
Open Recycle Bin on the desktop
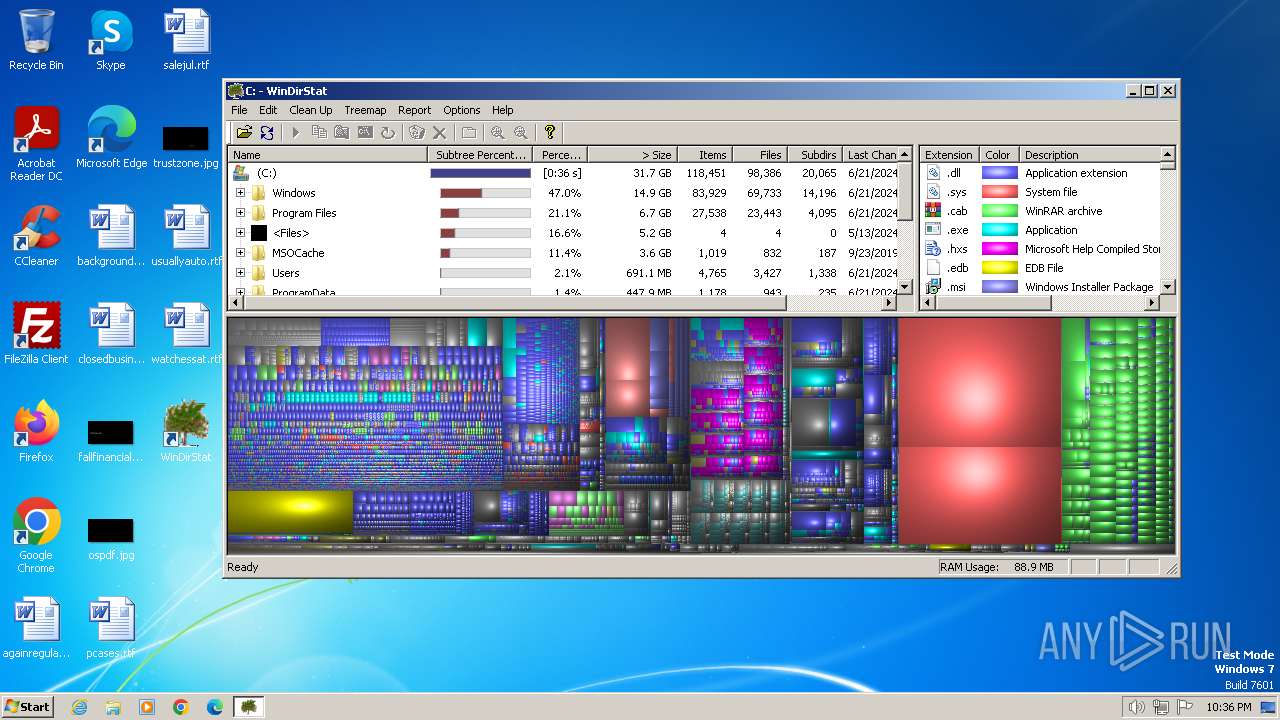pyautogui.click(x=36, y=40)
